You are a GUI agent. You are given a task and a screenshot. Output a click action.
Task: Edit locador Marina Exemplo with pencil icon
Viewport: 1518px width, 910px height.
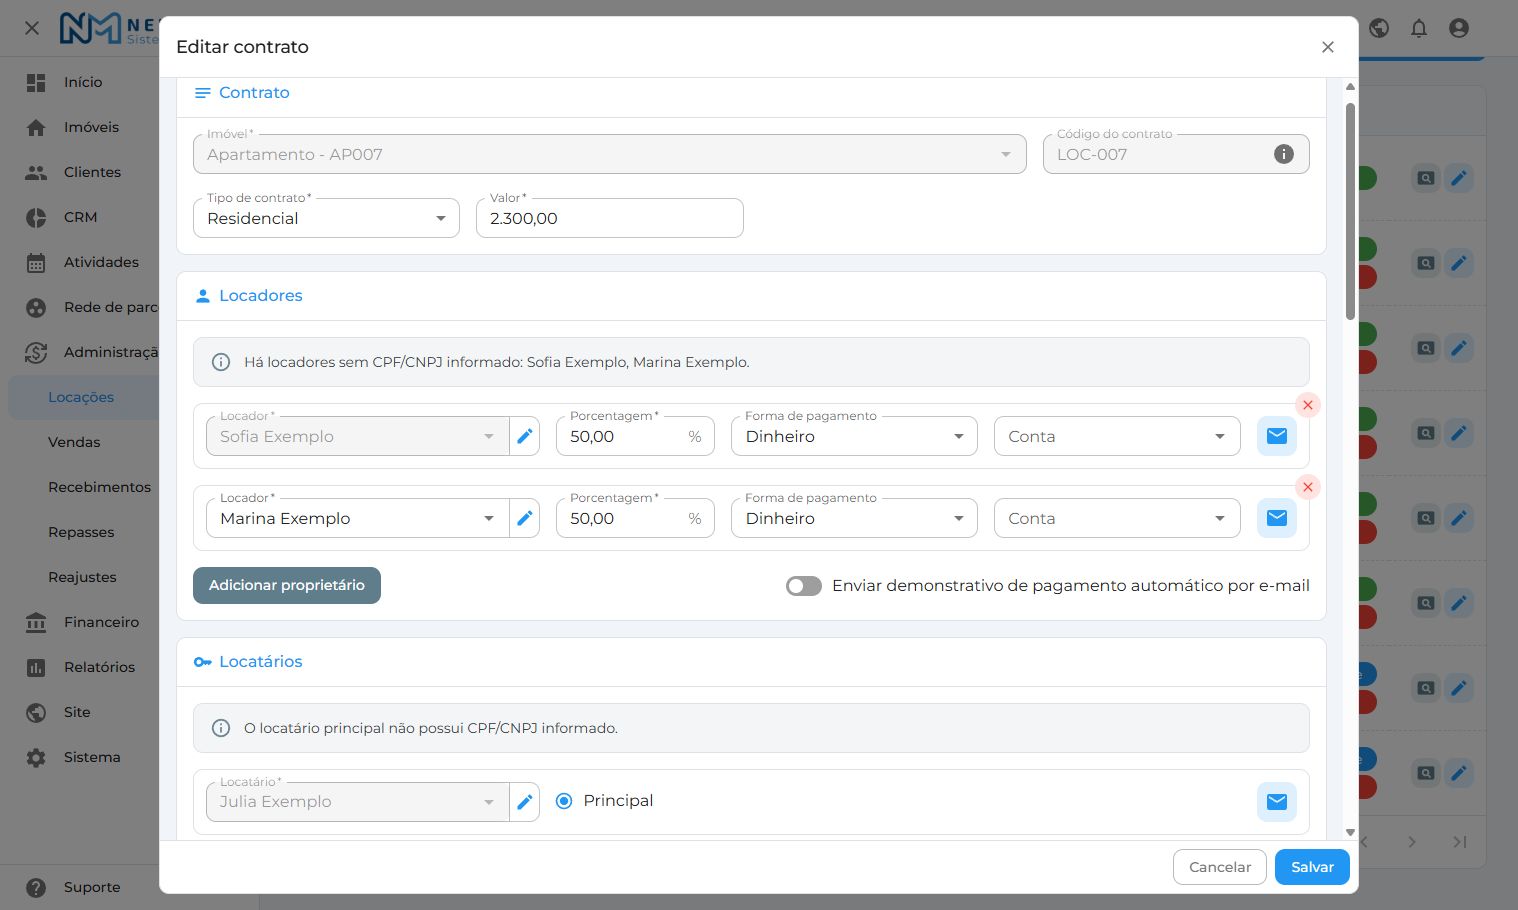tap(525, 518)
